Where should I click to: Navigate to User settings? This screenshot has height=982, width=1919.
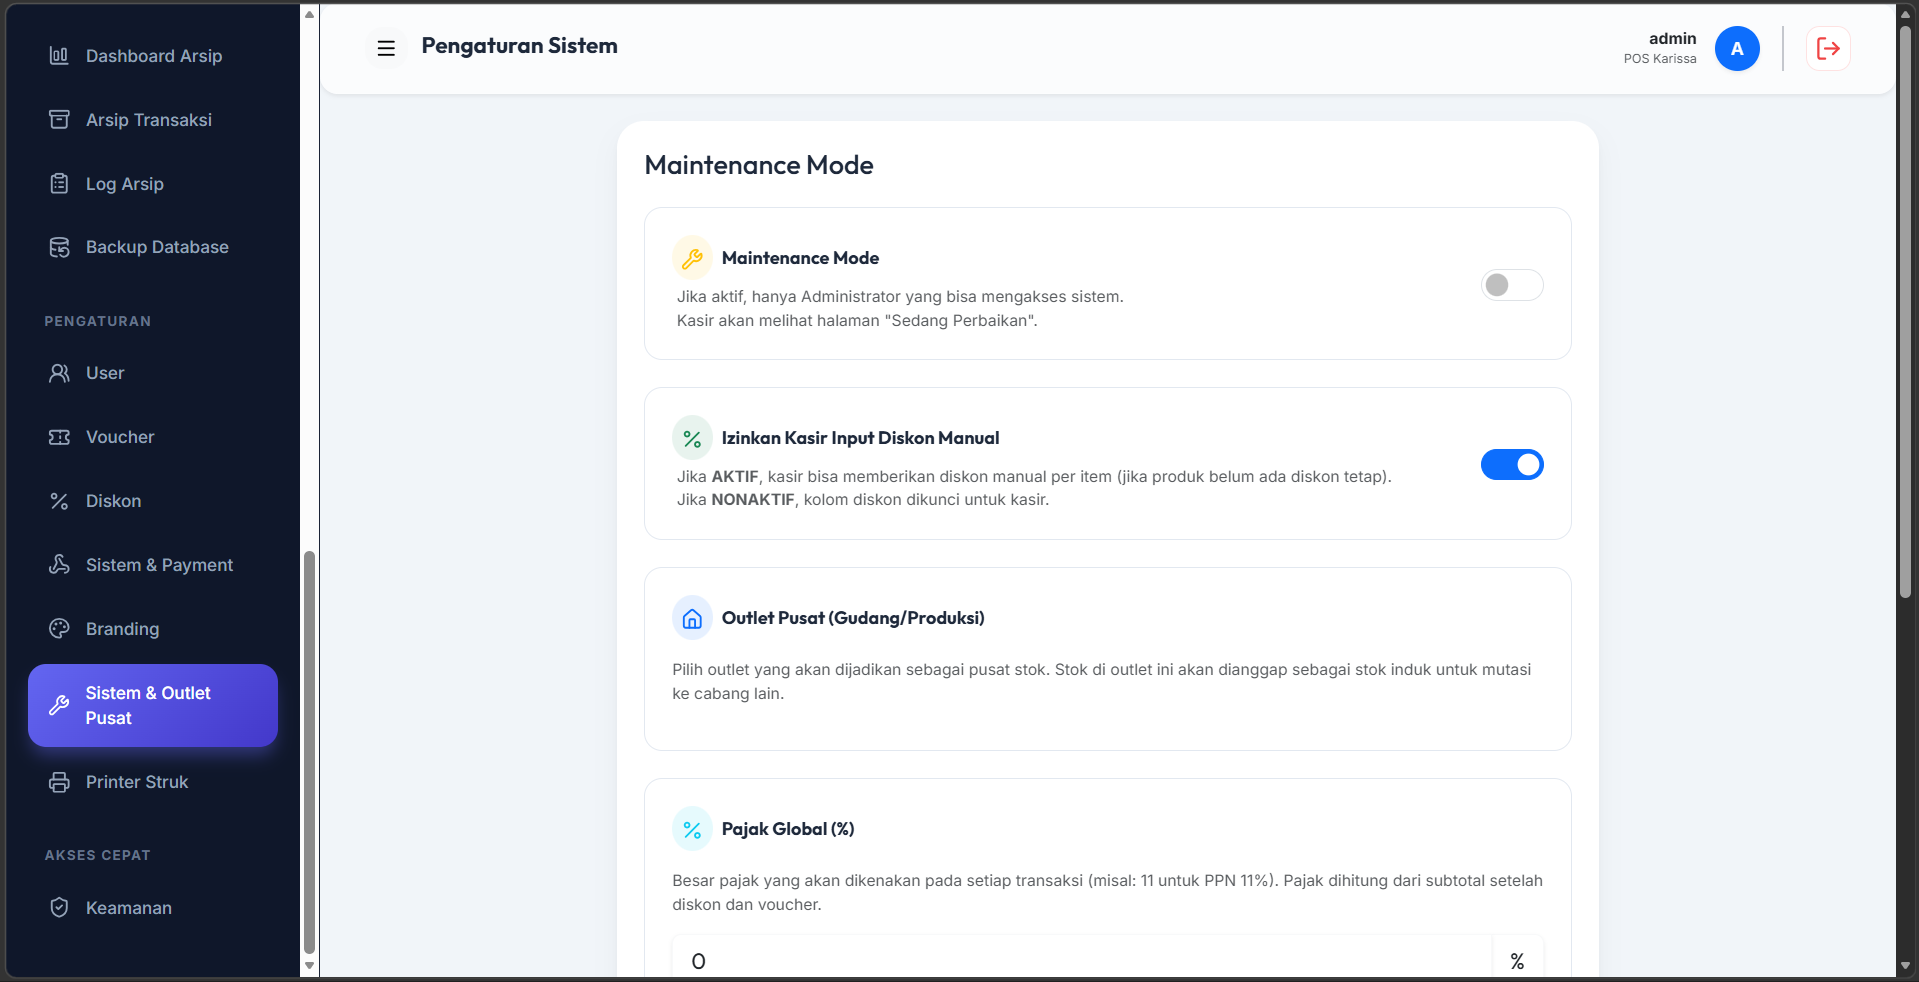(x=153, y=373)
